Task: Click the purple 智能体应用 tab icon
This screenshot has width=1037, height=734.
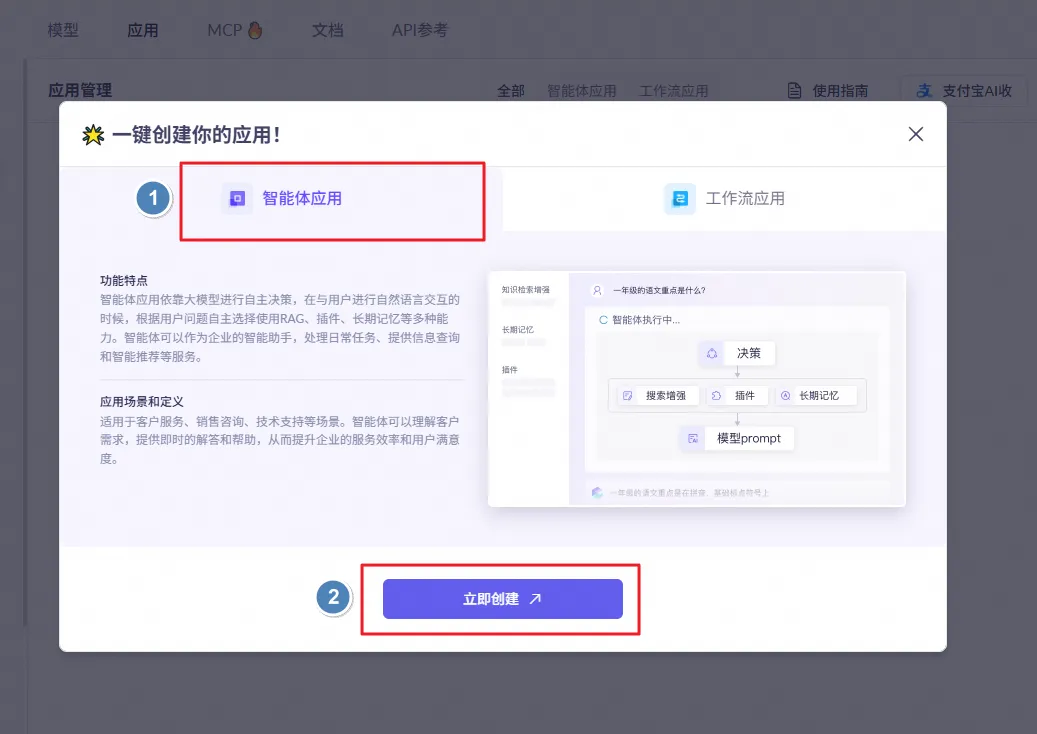Action: [x=237, y=198]
